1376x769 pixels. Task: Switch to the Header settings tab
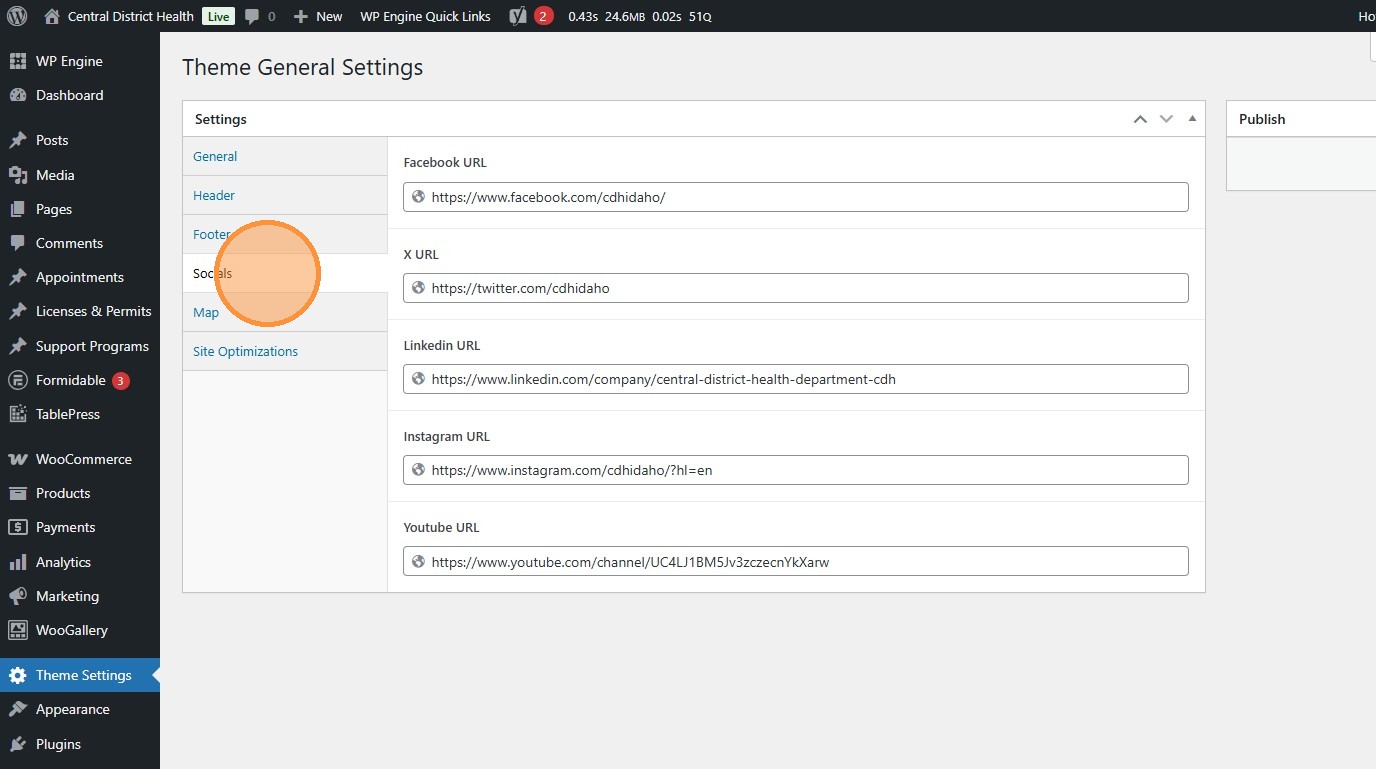[x=214, y=195]
